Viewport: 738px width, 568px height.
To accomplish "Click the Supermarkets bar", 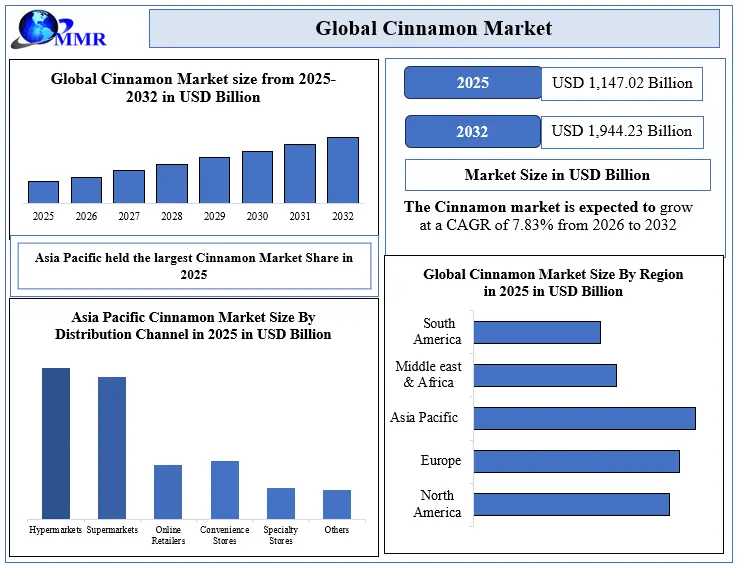I will pyautogui.click(x=112, y=447).
